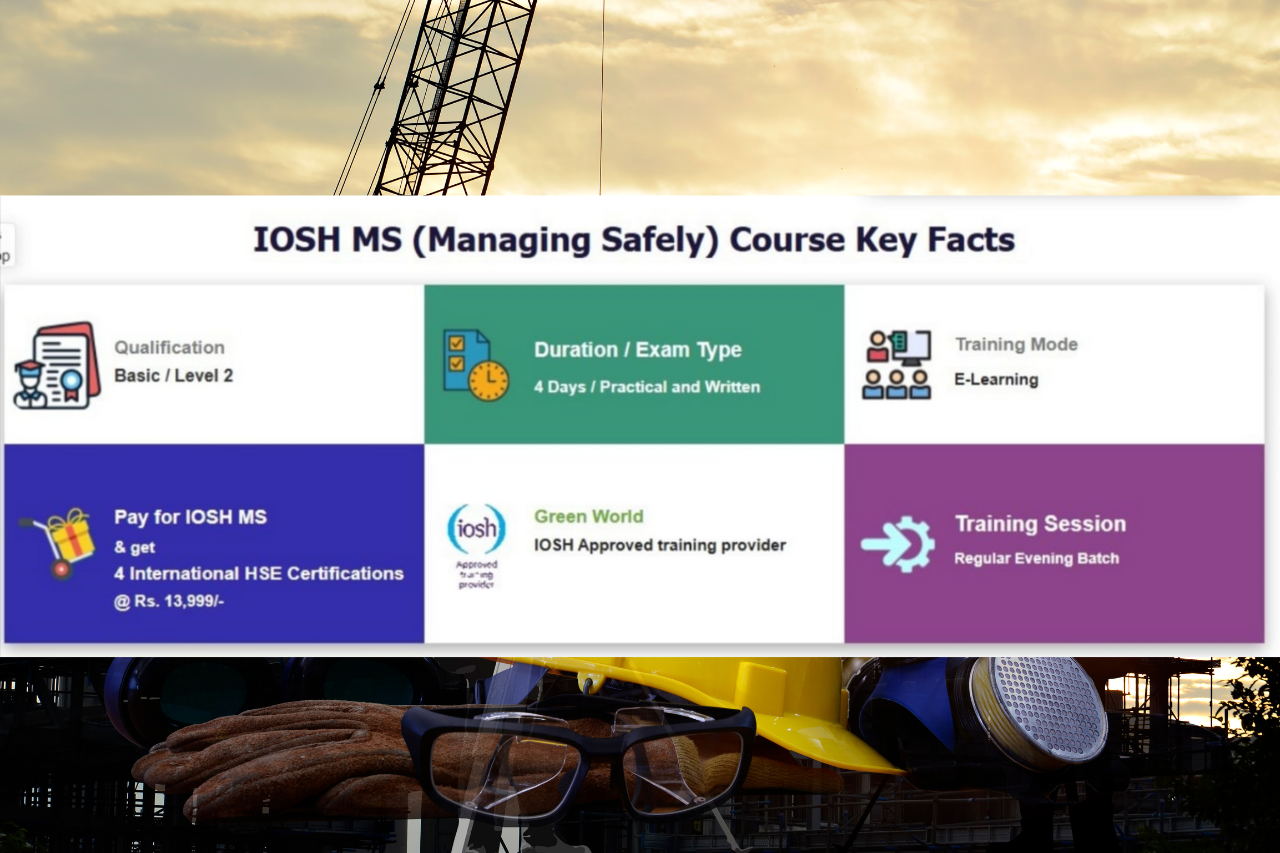Click the 'Duration / Exam Type' title
The height and width of the screenshot is (853, 1280).
point(638,350)
